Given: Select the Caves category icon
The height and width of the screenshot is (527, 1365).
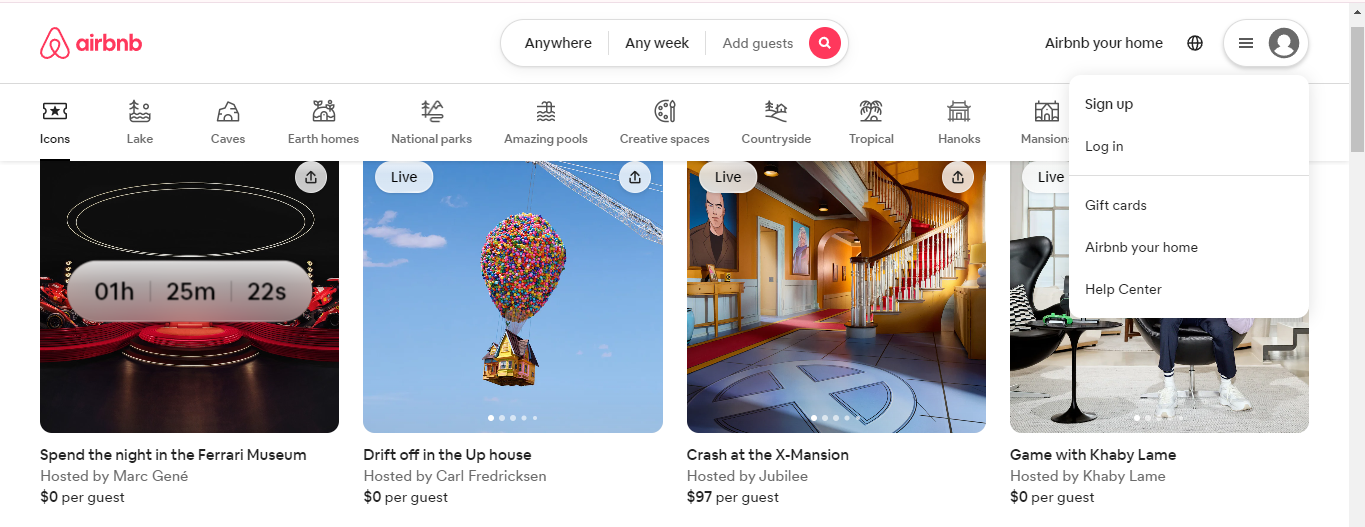Looking at the screenshot, I should (228, 111).
